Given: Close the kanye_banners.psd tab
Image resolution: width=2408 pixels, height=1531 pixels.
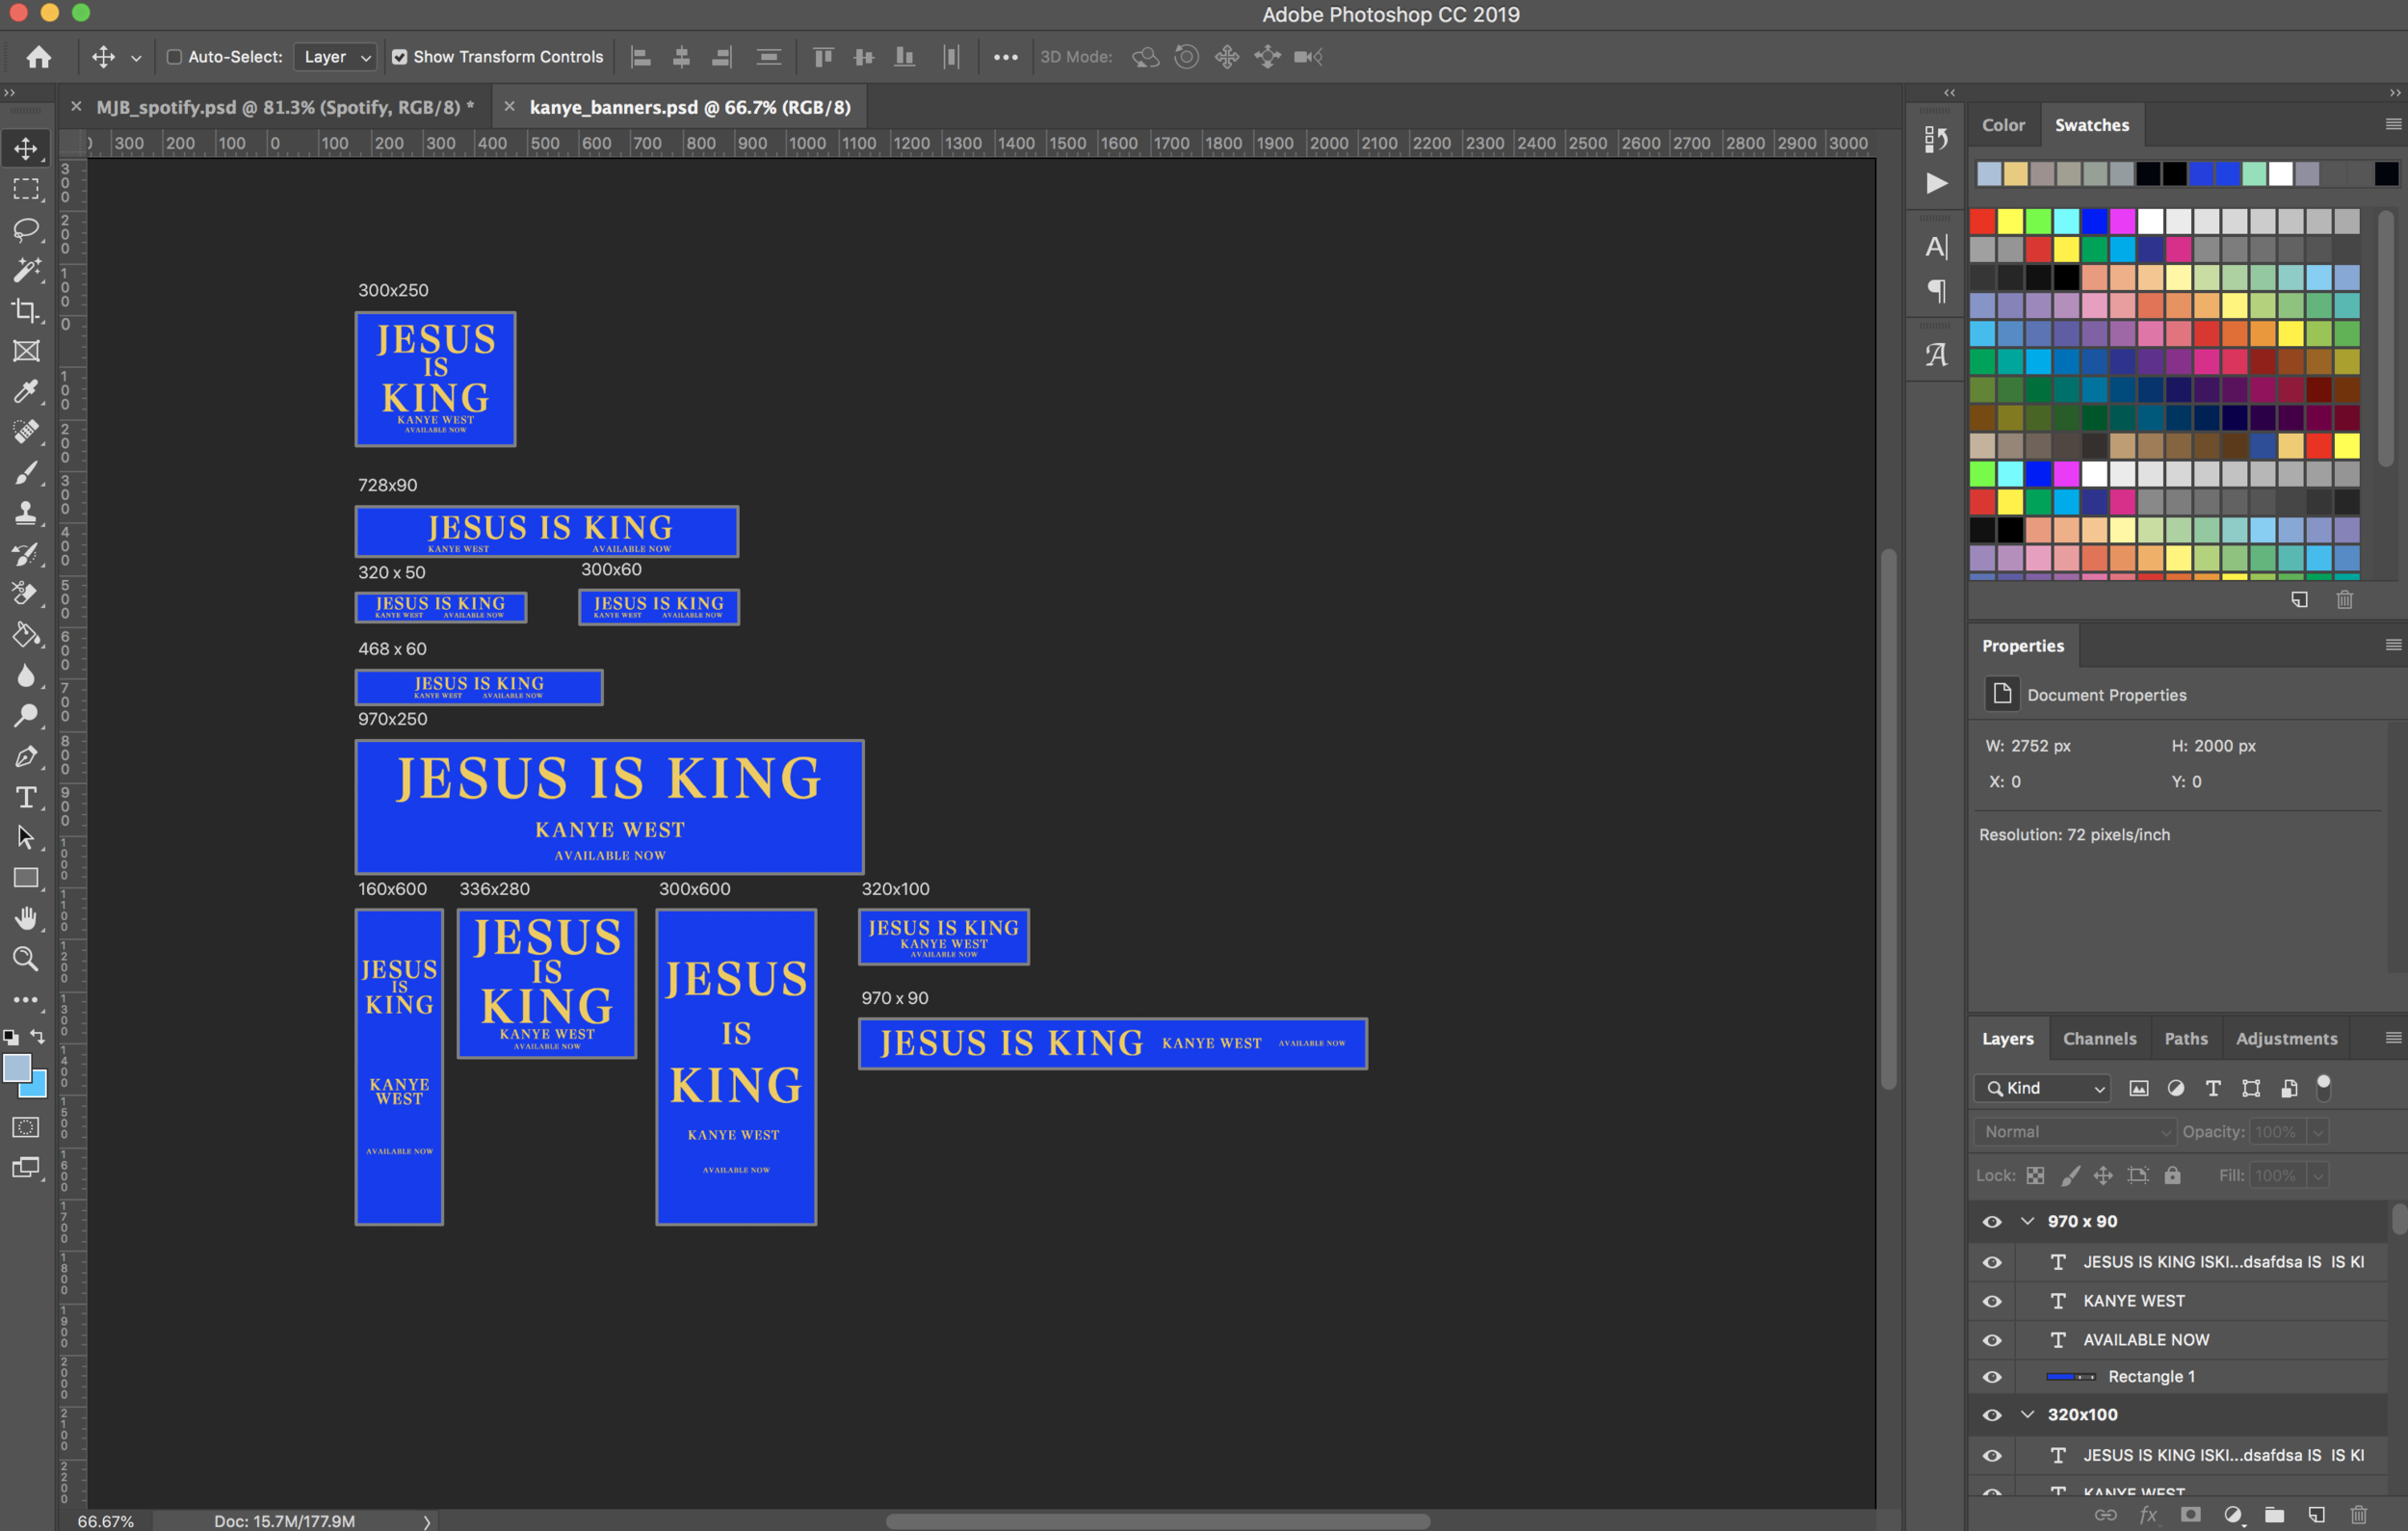Looking at the screenshot, I should 509,106.
